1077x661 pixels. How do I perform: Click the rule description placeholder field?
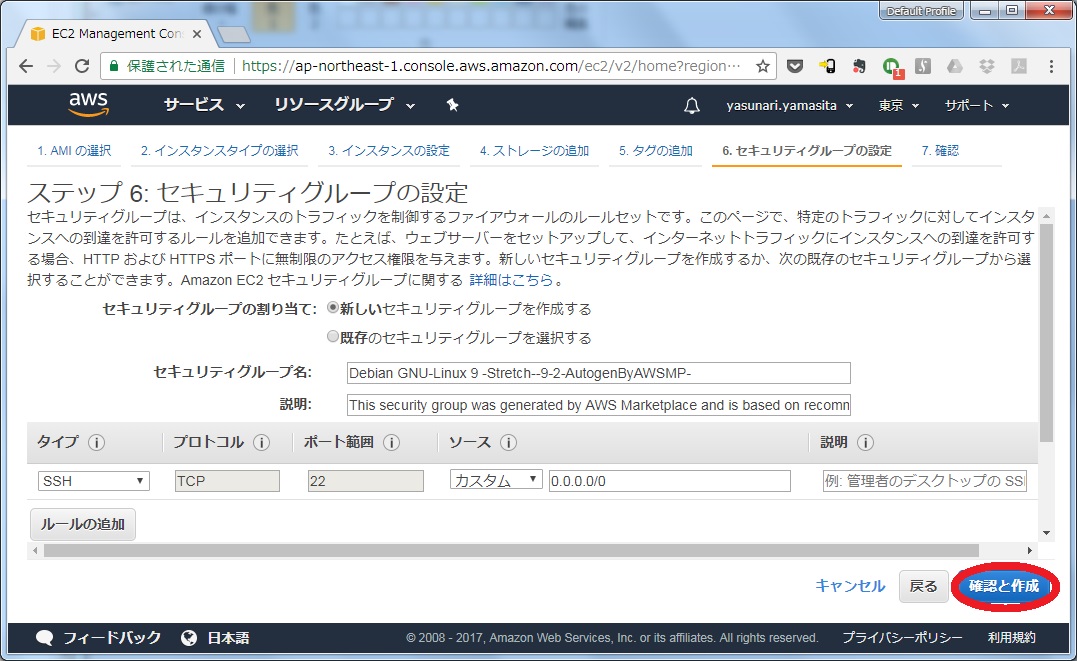point(925,481)
